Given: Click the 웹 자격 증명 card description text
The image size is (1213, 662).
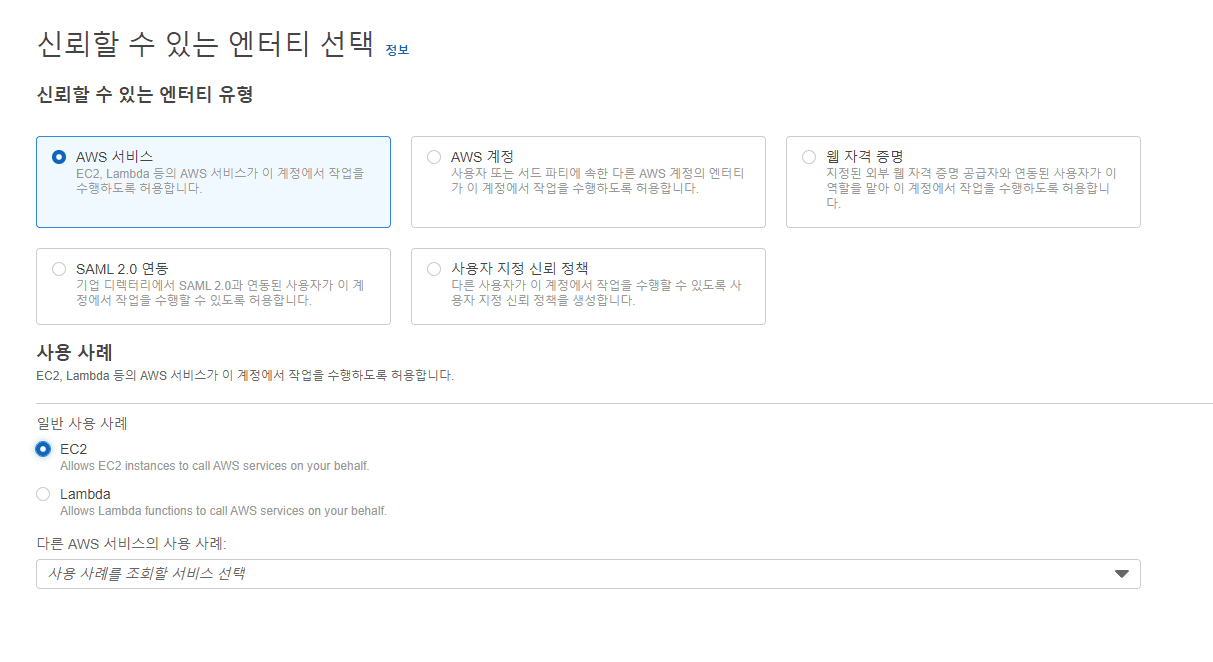Looking at the screenshot, I should tap(971, 188).
